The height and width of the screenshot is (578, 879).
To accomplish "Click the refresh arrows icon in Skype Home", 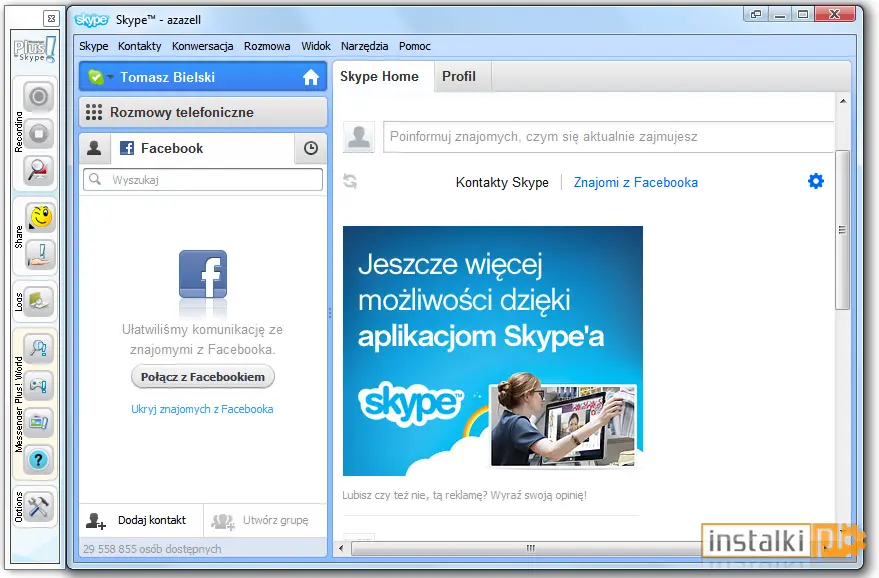I will pos(350,181).
